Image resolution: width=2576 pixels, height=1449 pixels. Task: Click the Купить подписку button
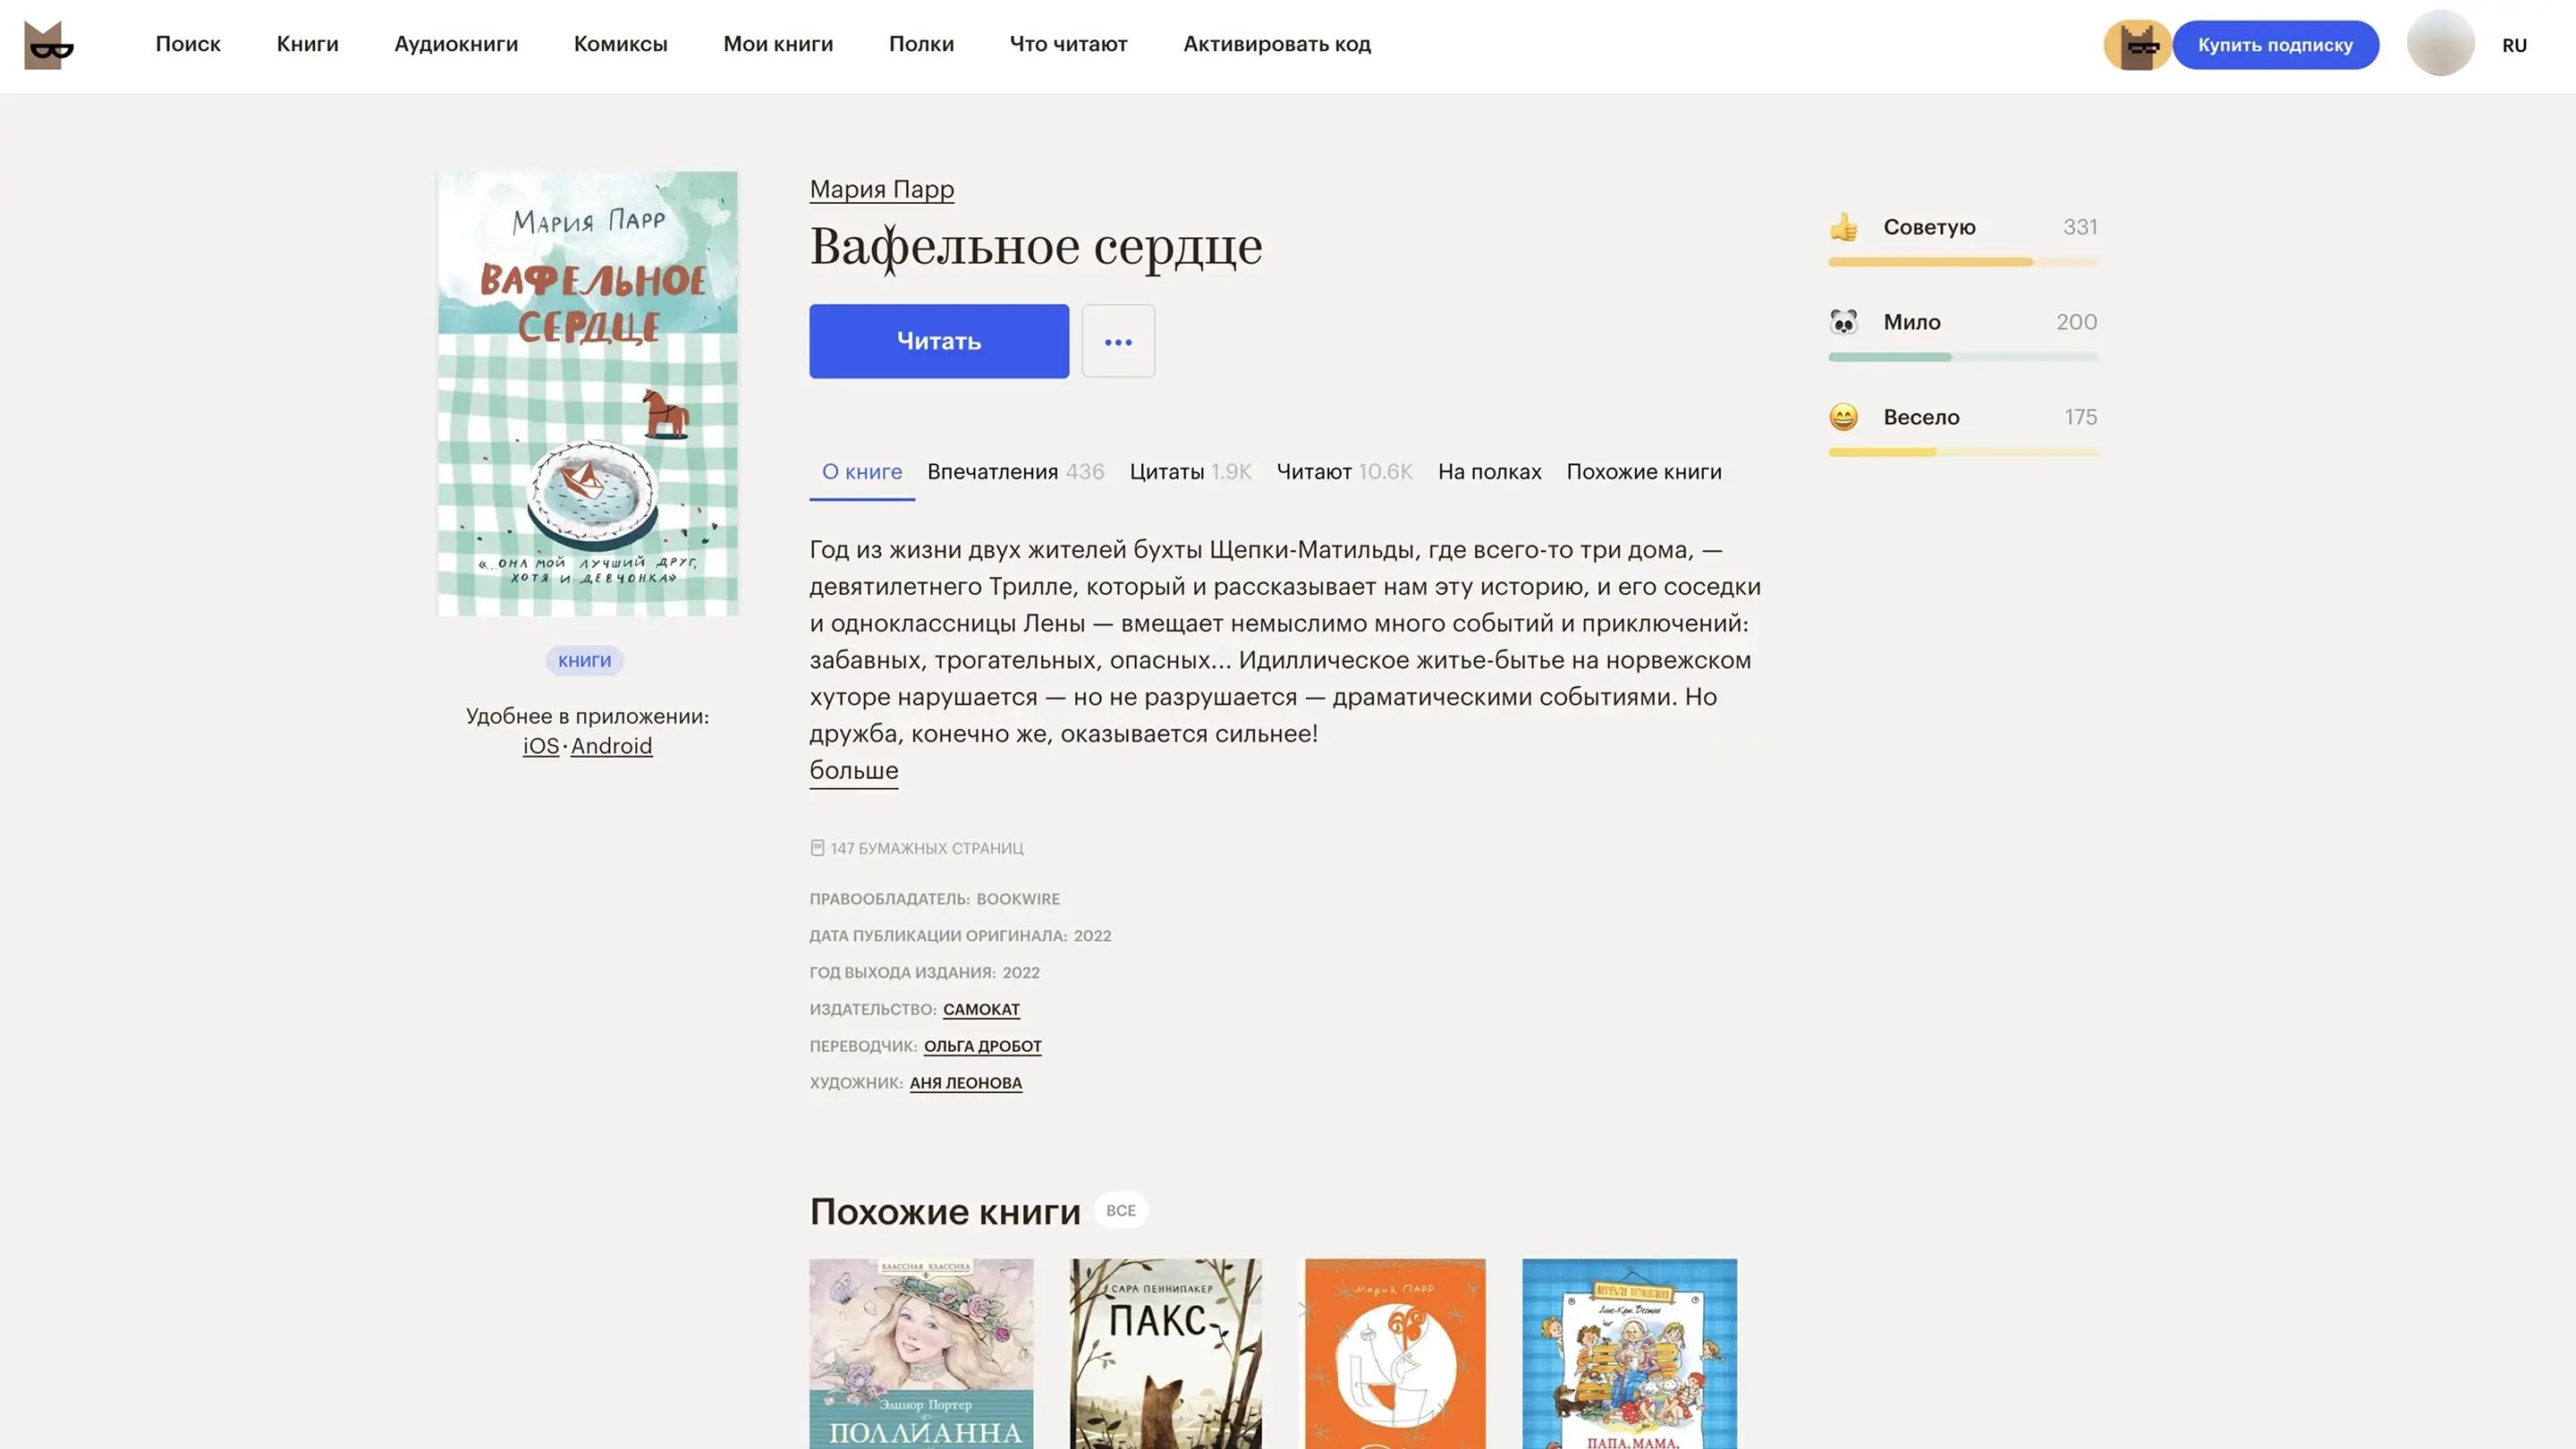[x=2274, y=45]
